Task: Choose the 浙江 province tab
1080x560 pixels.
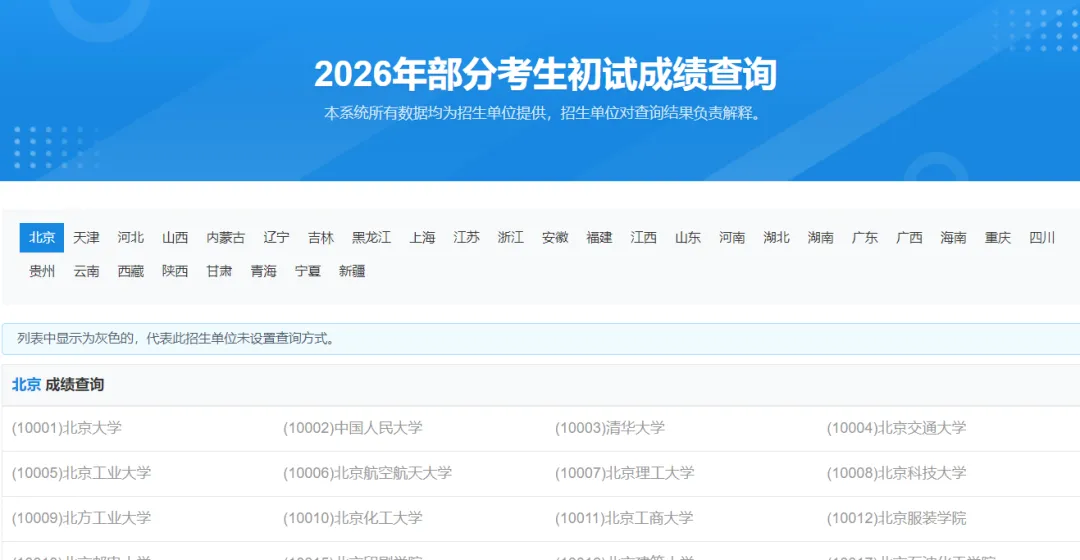Action: [510, 238]
